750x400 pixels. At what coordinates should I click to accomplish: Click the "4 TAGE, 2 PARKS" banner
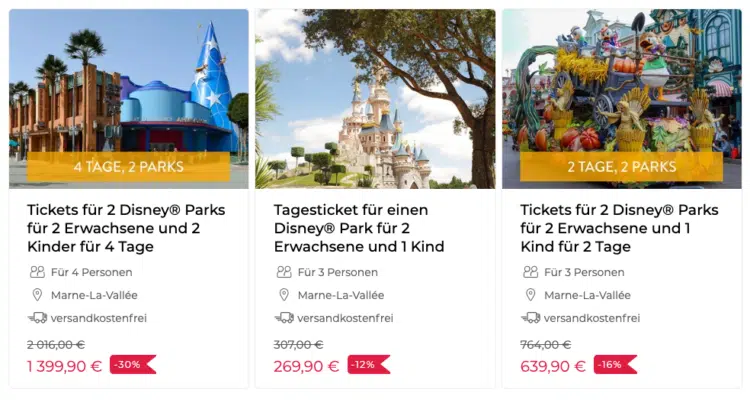(129, 167)
